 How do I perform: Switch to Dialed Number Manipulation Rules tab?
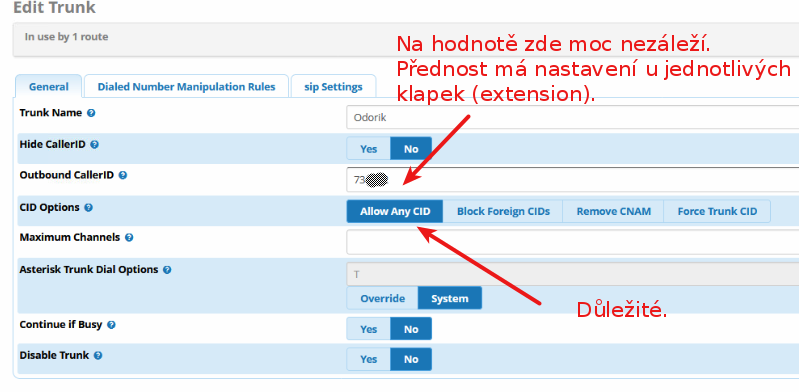187,87
